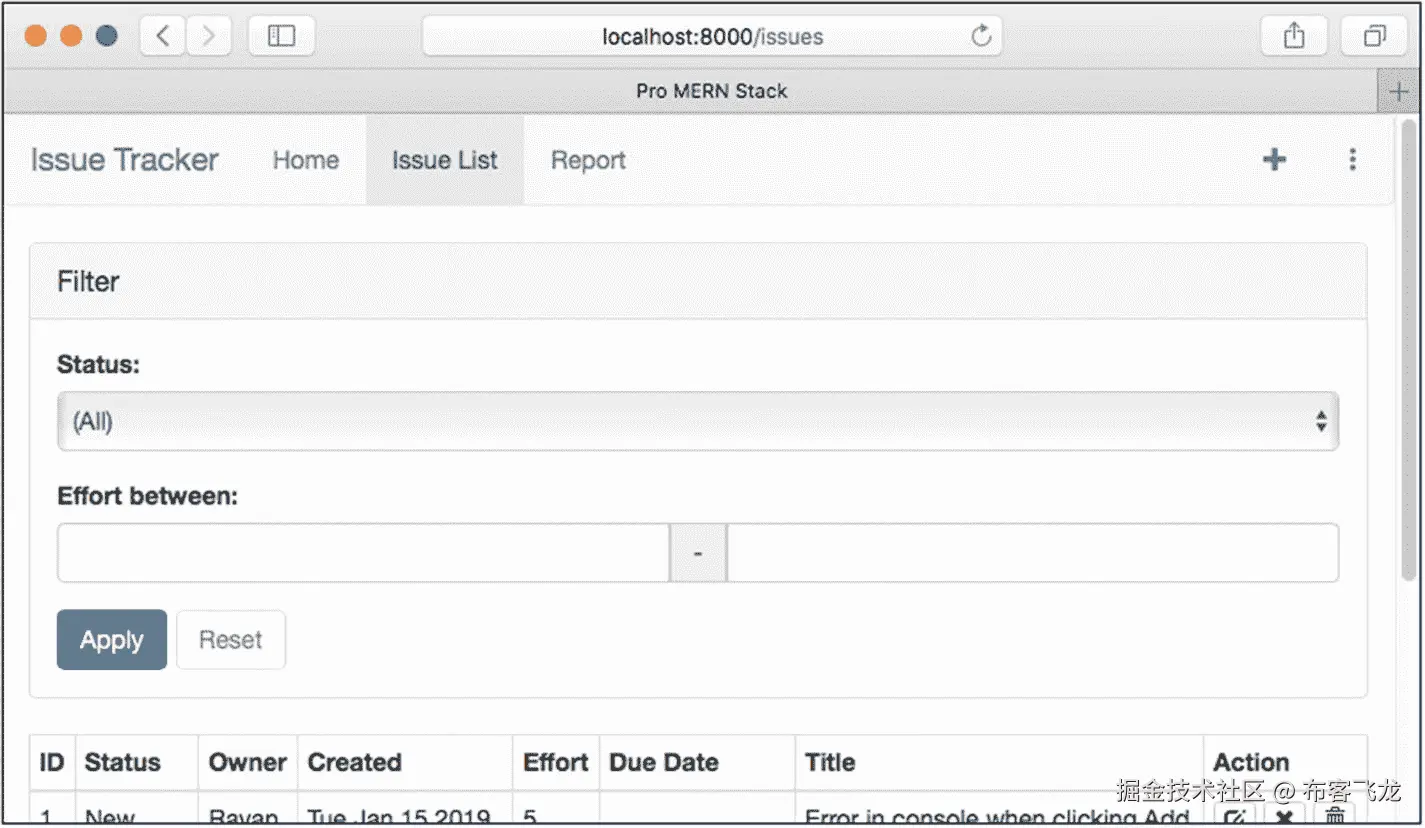Screen dimensions: 1425x828
Task: Open the vertical dots menu in navbar
Action: click(x=1352, y=159)
